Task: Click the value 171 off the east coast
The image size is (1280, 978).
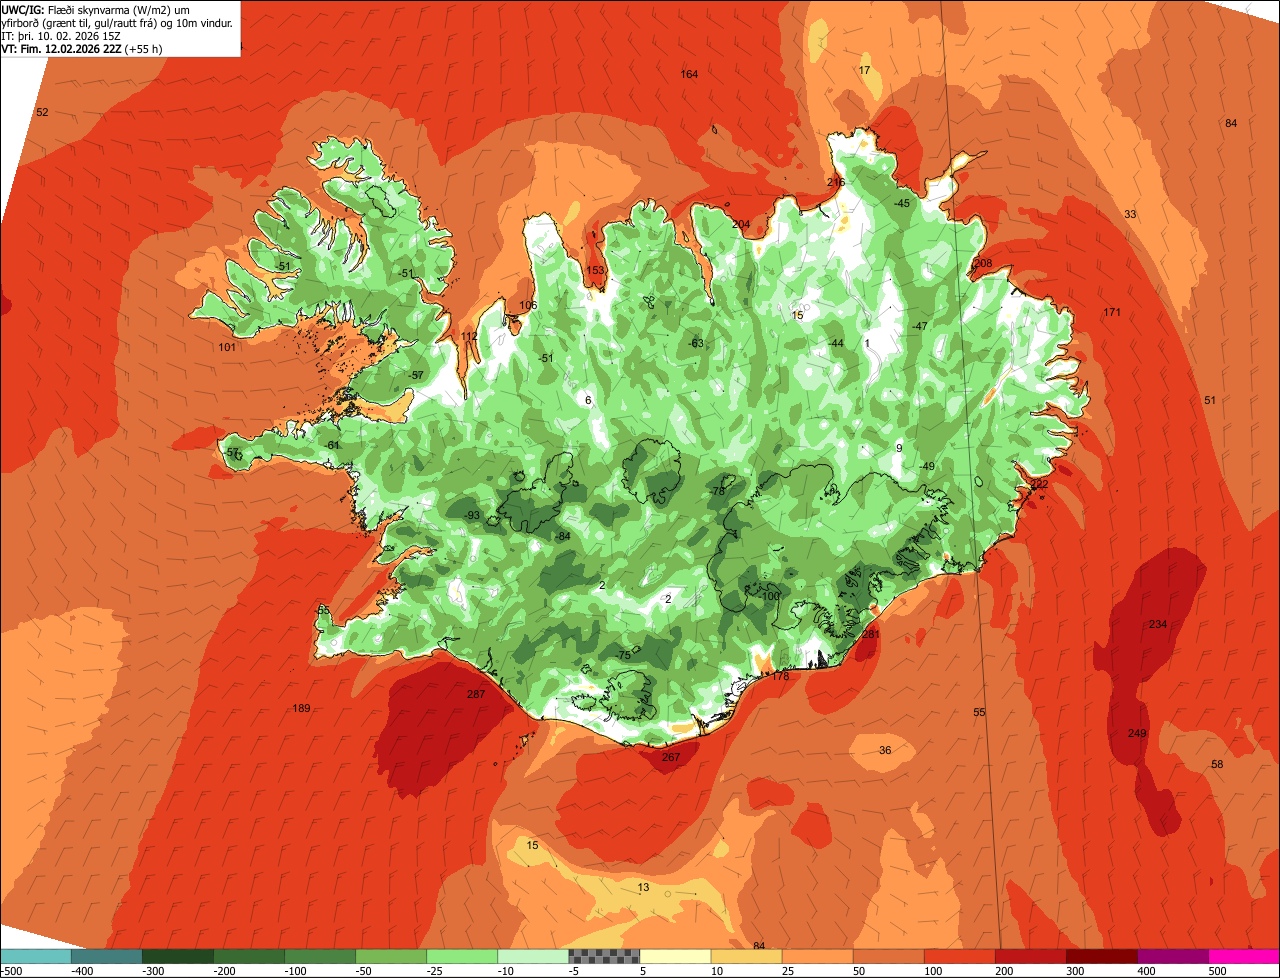Action: 1112,313
